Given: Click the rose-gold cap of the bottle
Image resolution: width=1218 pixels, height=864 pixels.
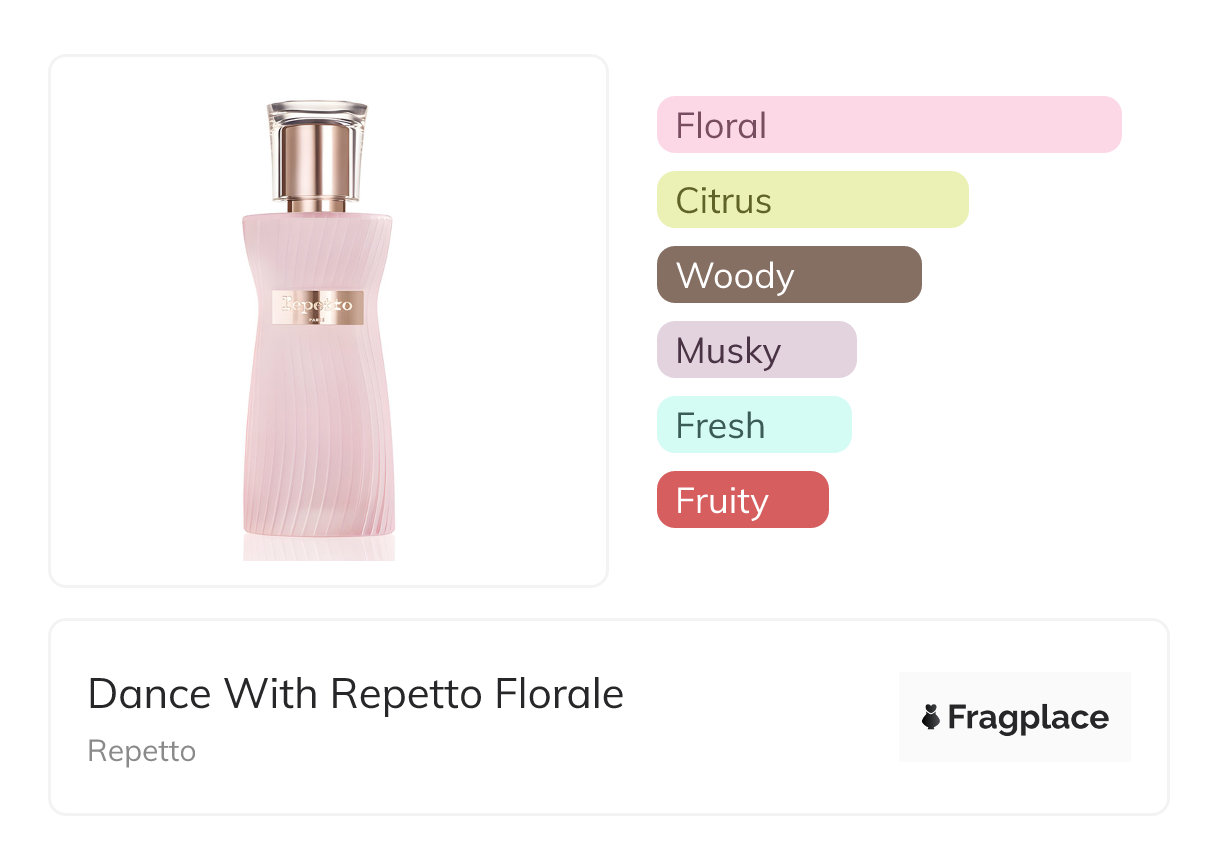Looking at the screenshot, I should click(317, 160).
